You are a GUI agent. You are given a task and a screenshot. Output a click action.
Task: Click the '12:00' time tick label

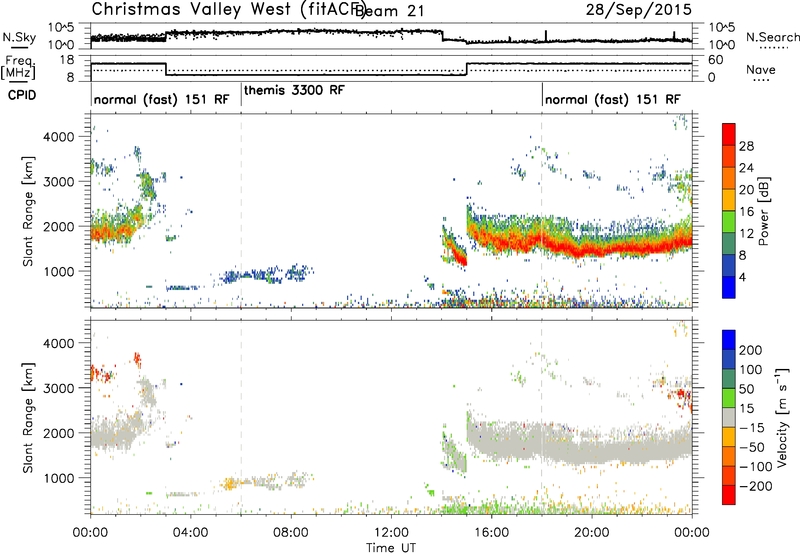(391, 533)
